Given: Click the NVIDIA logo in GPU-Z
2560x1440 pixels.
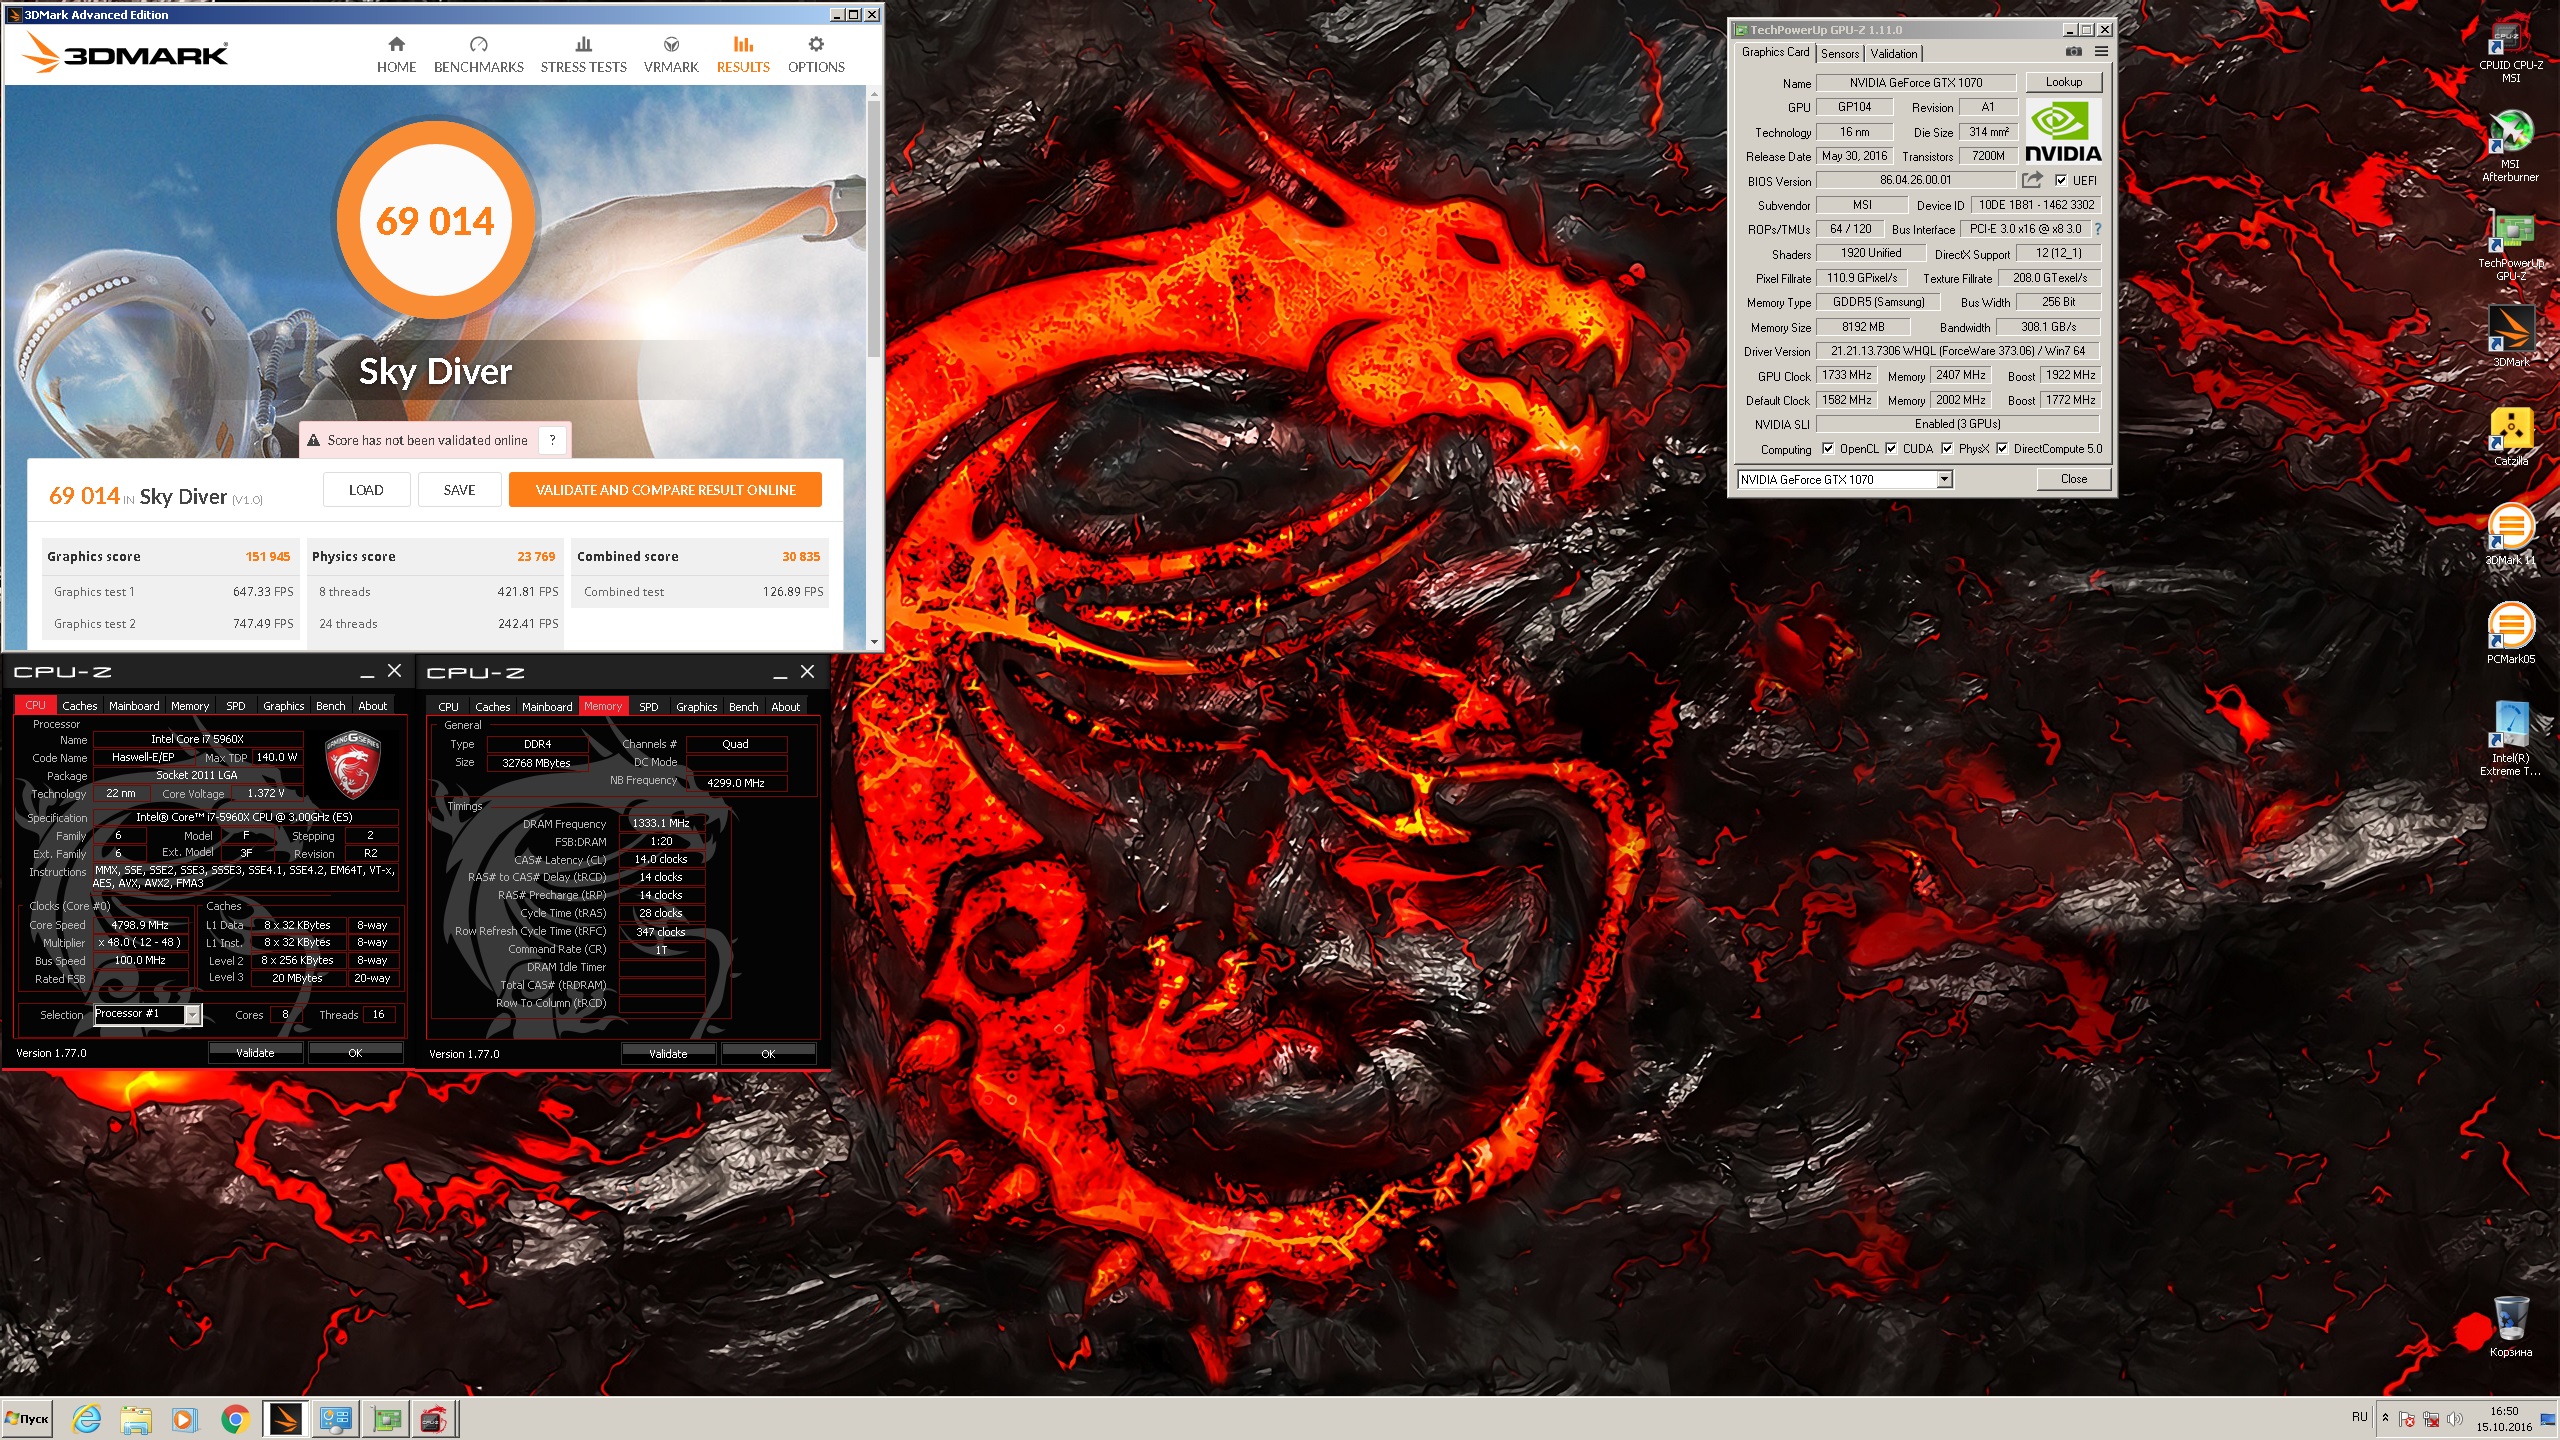Looking at the screenshot, I should (2063, 133).
